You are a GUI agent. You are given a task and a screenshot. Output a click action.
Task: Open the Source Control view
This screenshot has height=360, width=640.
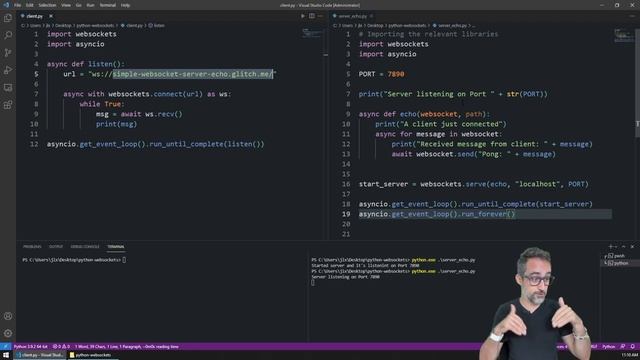pyautogui.click(x=8, y=53)
